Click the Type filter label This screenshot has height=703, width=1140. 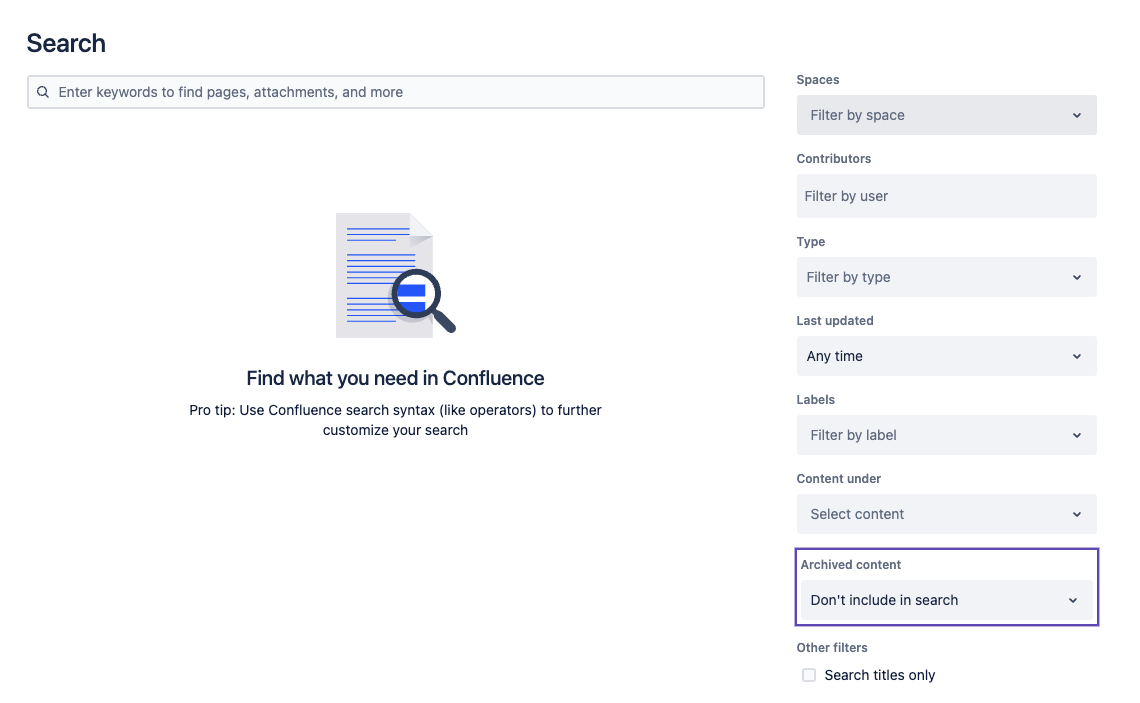(811, 241)
